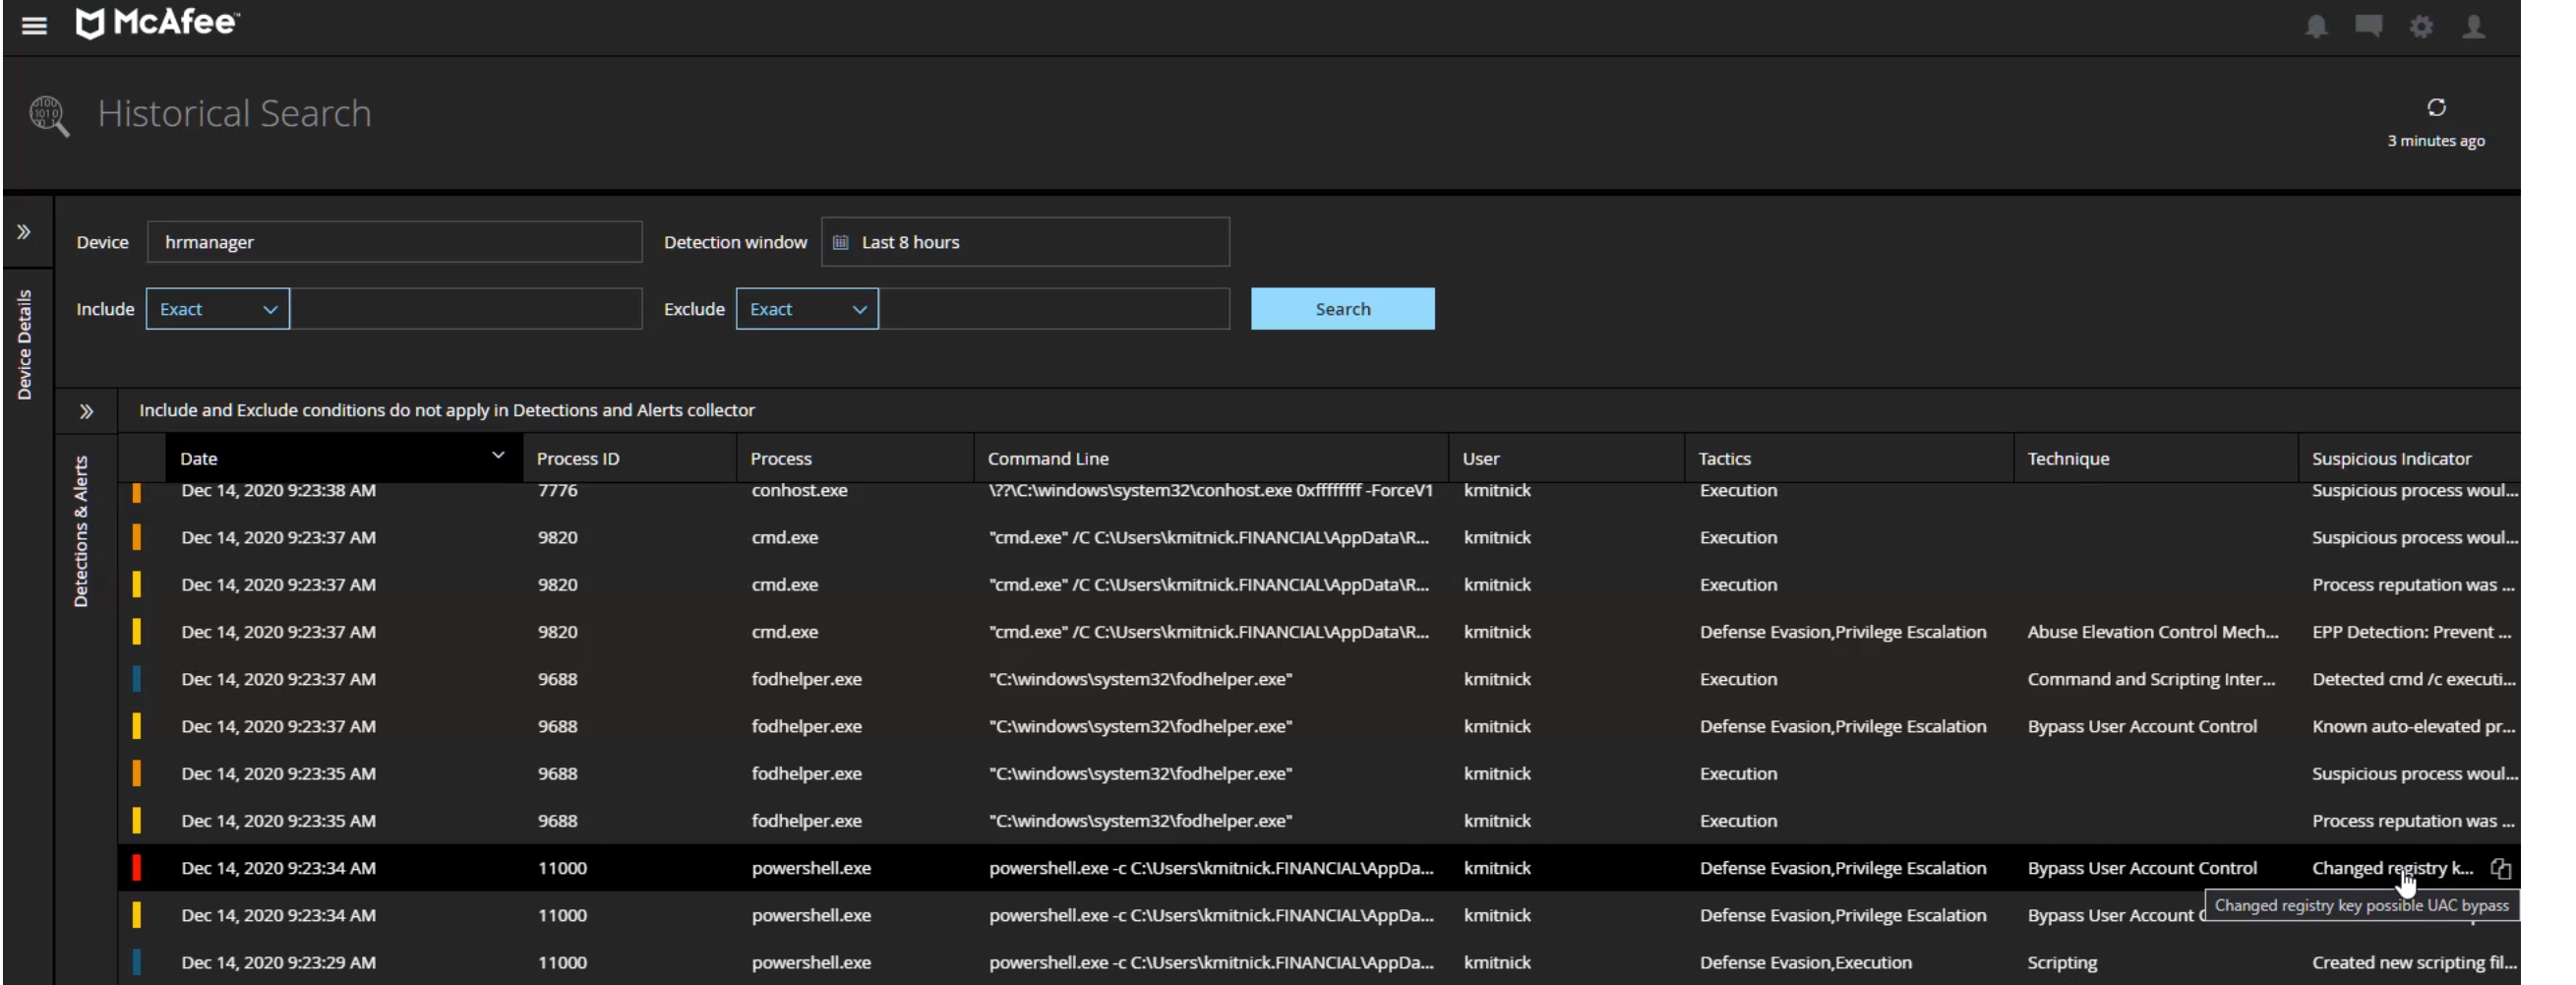
Task: Select the Process ID 7776 cell
Action: [x=557, y=490]
